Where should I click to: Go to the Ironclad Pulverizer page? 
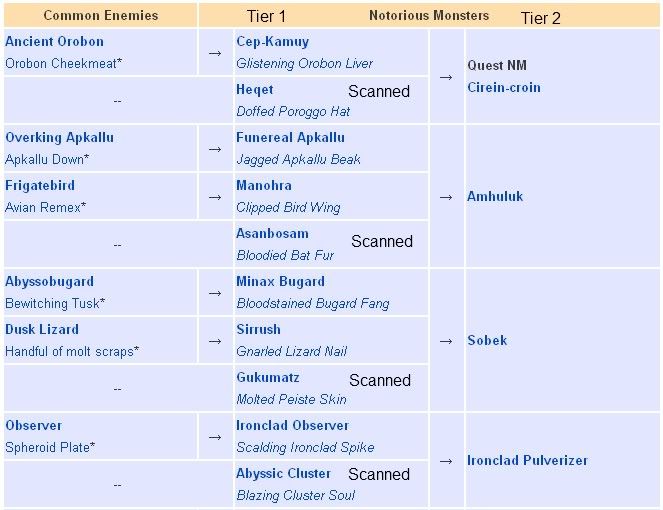click(527, 461)
